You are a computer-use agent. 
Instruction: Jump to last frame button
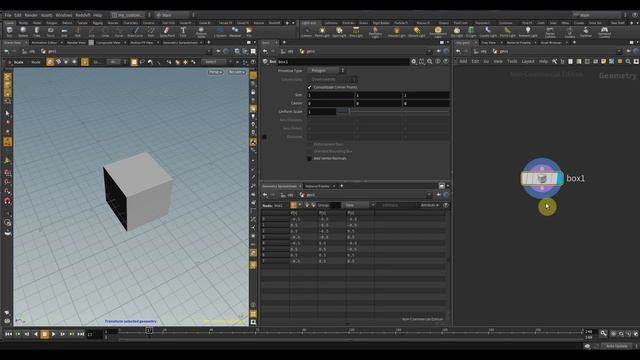point(80,334)
